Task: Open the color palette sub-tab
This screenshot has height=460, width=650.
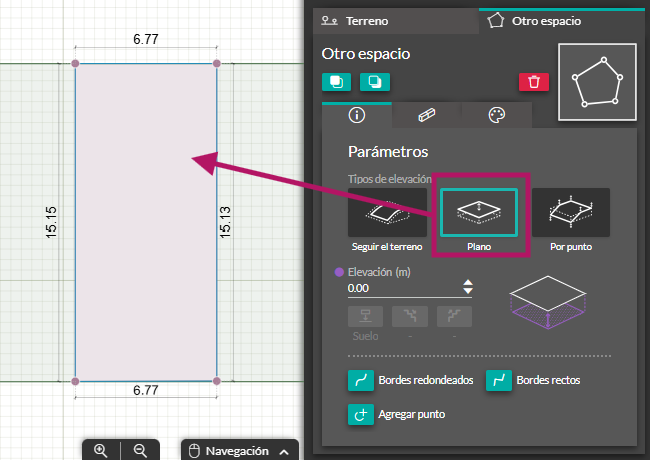Action: [x=497, y=115]
